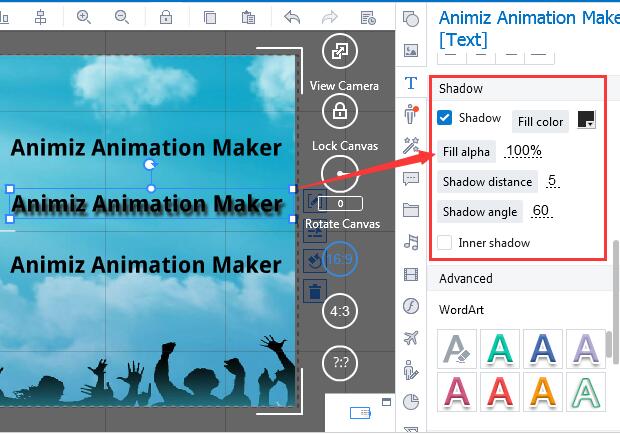The image size is (620, 434).
Task: Apply the green outline WordArt style
Action: (586, 392)
